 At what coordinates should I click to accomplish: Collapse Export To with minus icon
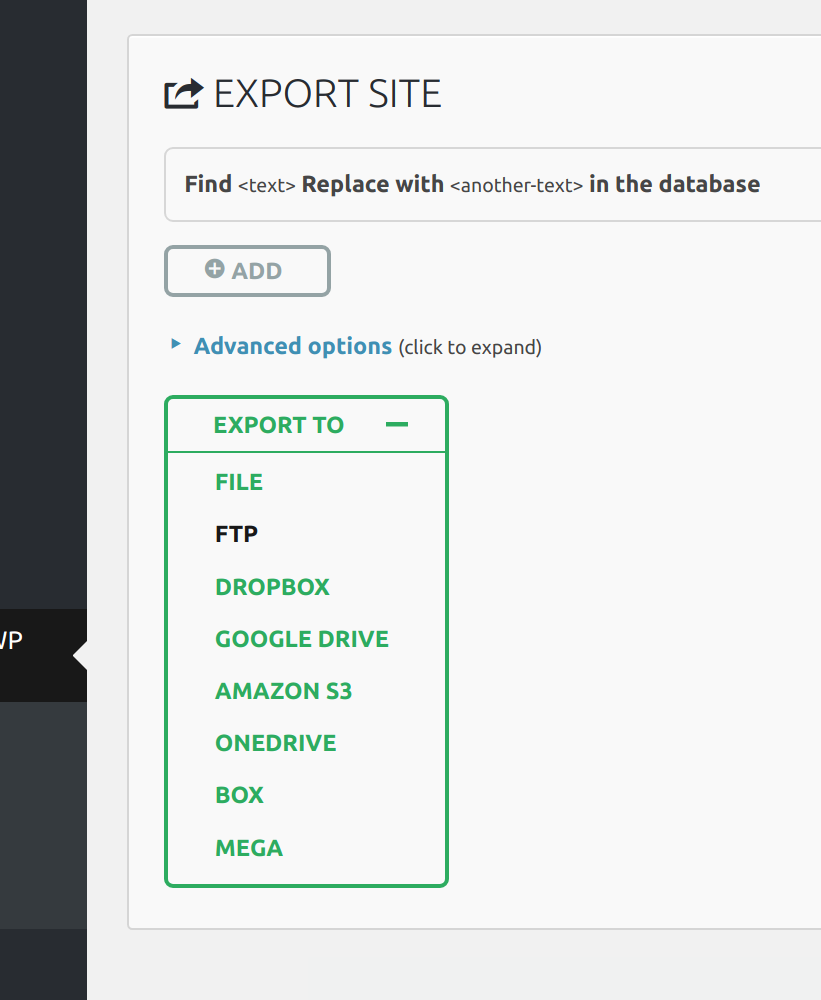(x=397, y=425)
